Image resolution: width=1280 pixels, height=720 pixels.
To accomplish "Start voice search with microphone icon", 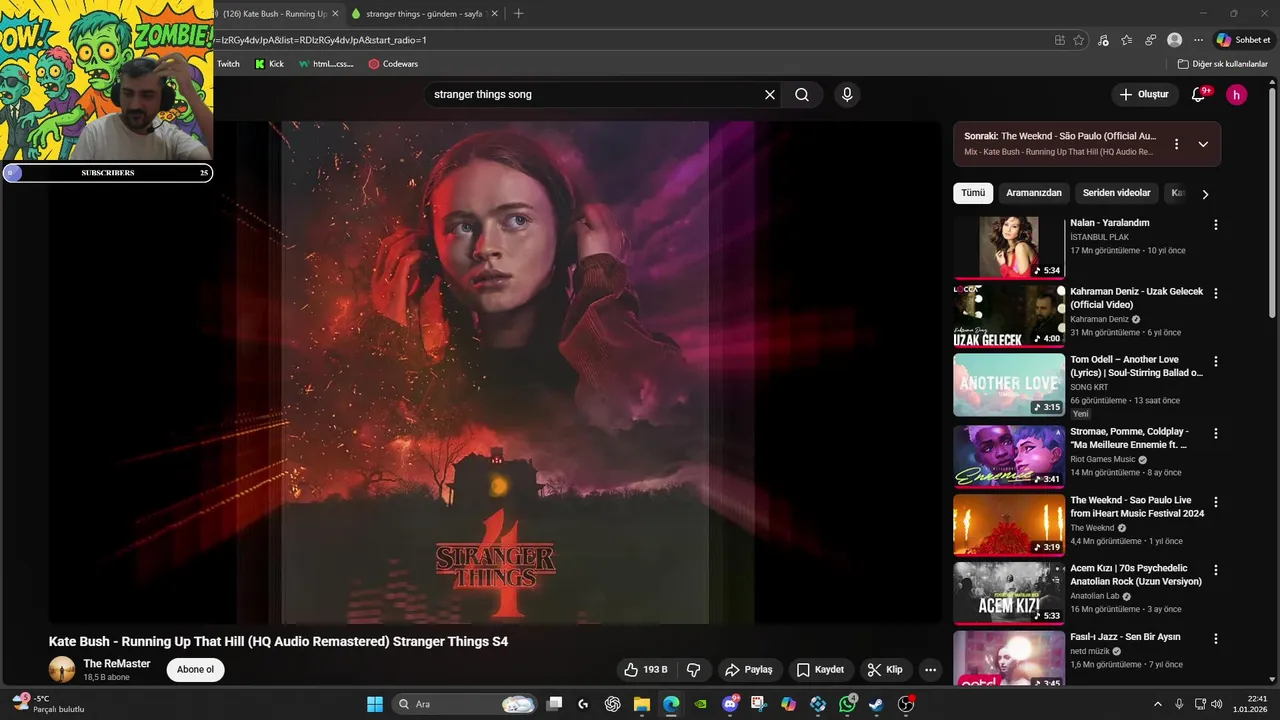I will click(847, 95).
